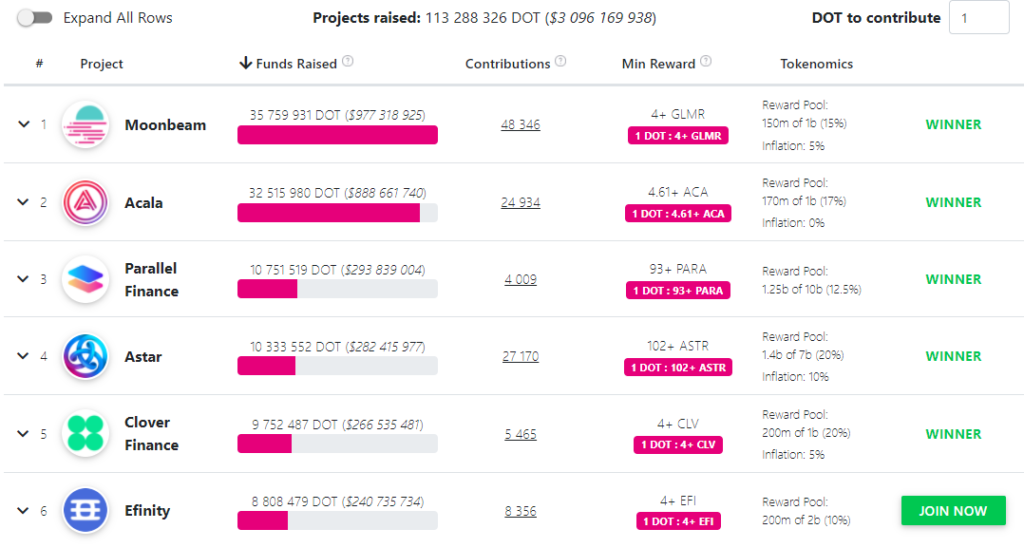The width and height of the screenshot is (1024, 548).
Task: Click the DOT to contribute input field
Action: coord(978,18)
